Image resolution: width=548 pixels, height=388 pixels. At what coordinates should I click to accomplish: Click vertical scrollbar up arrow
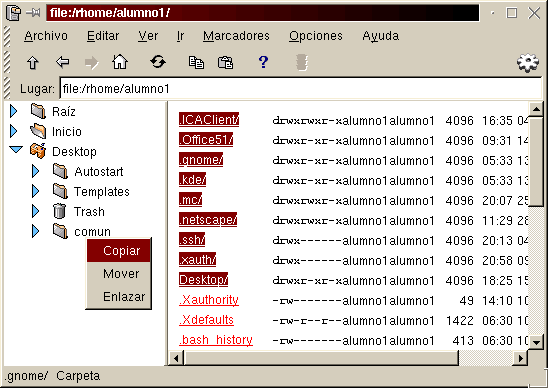pyautogui.click(x=536, y=109)
